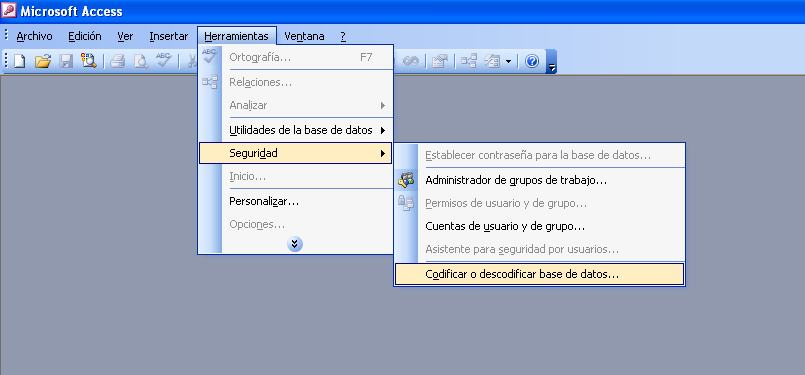805x375 pixels.
Task: Open Toolbar Options at toolbar's right end
Action: (x=551, y=62)
